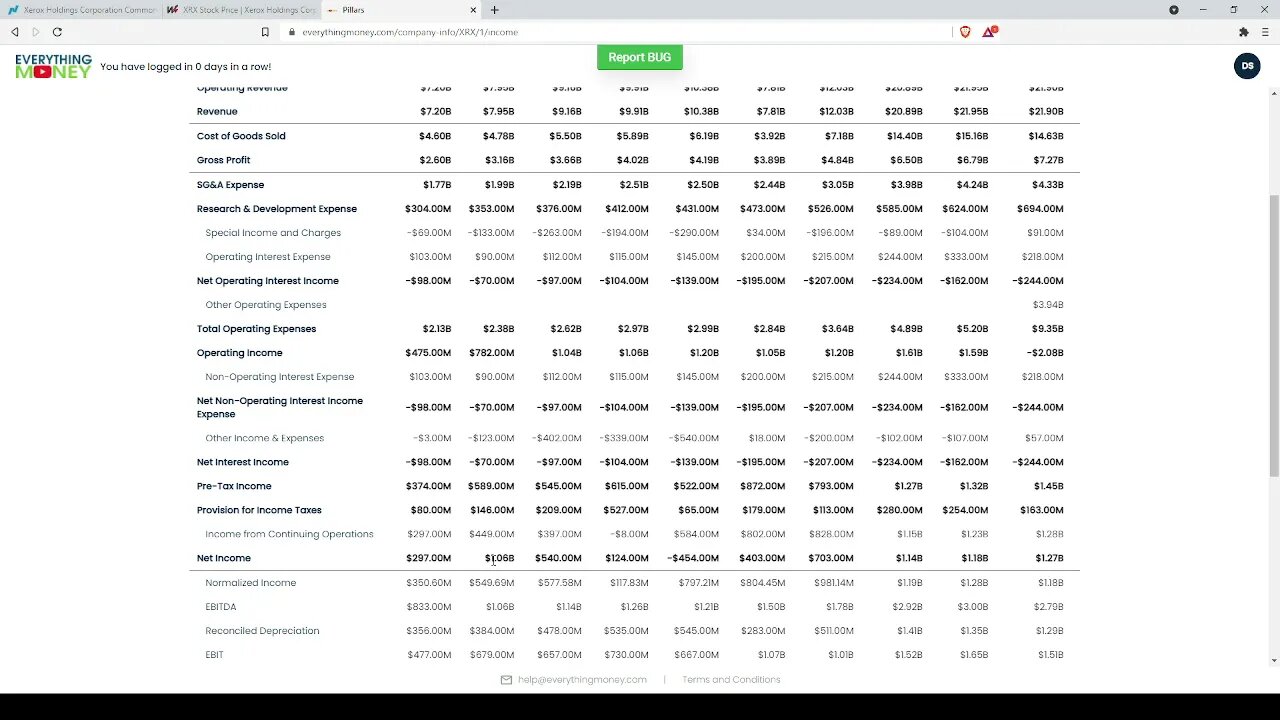Close the Pillars tab

tap(473, 10)
